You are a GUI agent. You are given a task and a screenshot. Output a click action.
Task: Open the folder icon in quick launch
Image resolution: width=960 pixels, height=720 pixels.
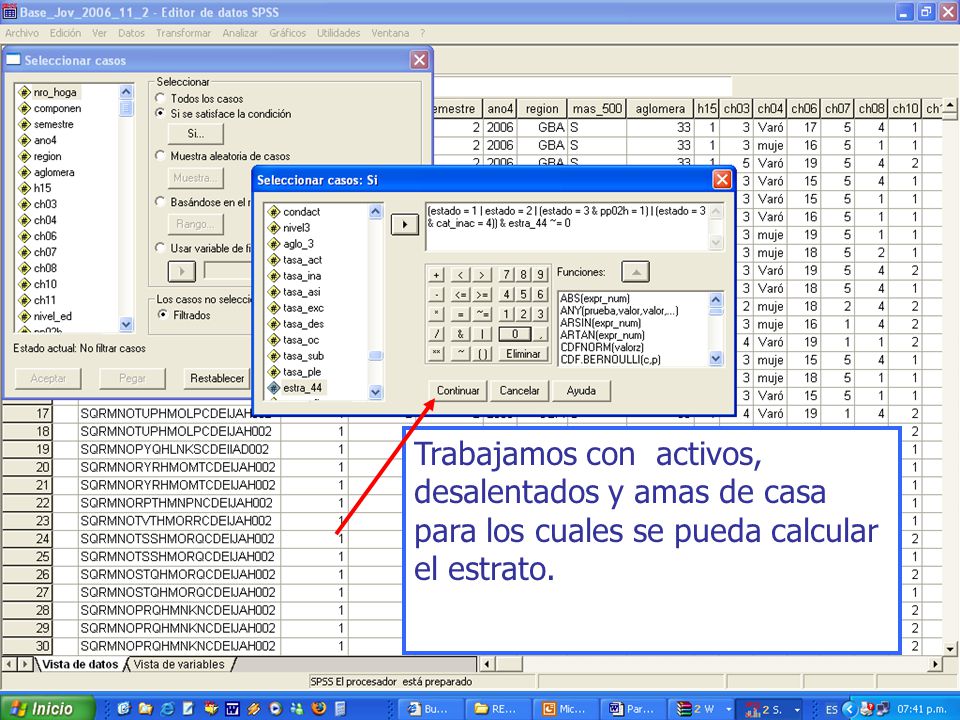[145, 708]
